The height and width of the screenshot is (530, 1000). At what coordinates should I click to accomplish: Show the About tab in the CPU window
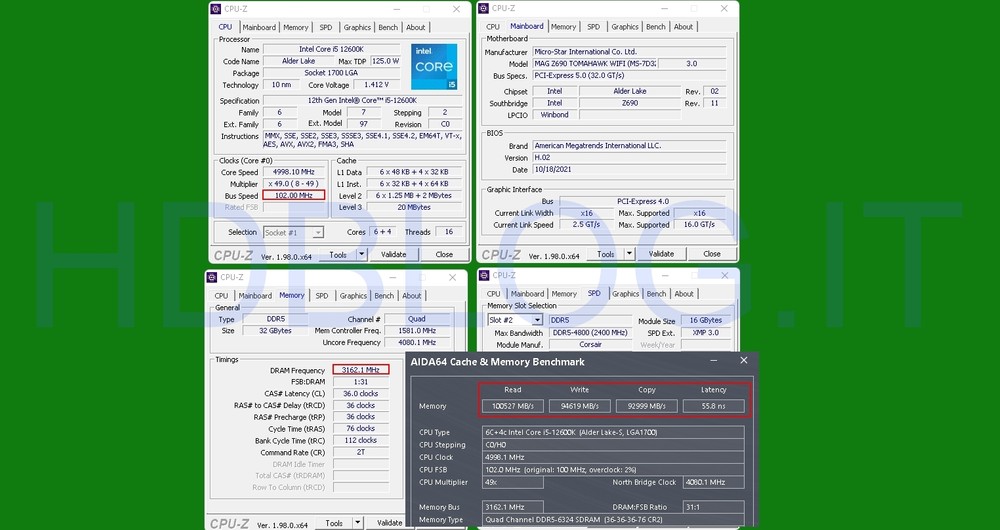416,27
